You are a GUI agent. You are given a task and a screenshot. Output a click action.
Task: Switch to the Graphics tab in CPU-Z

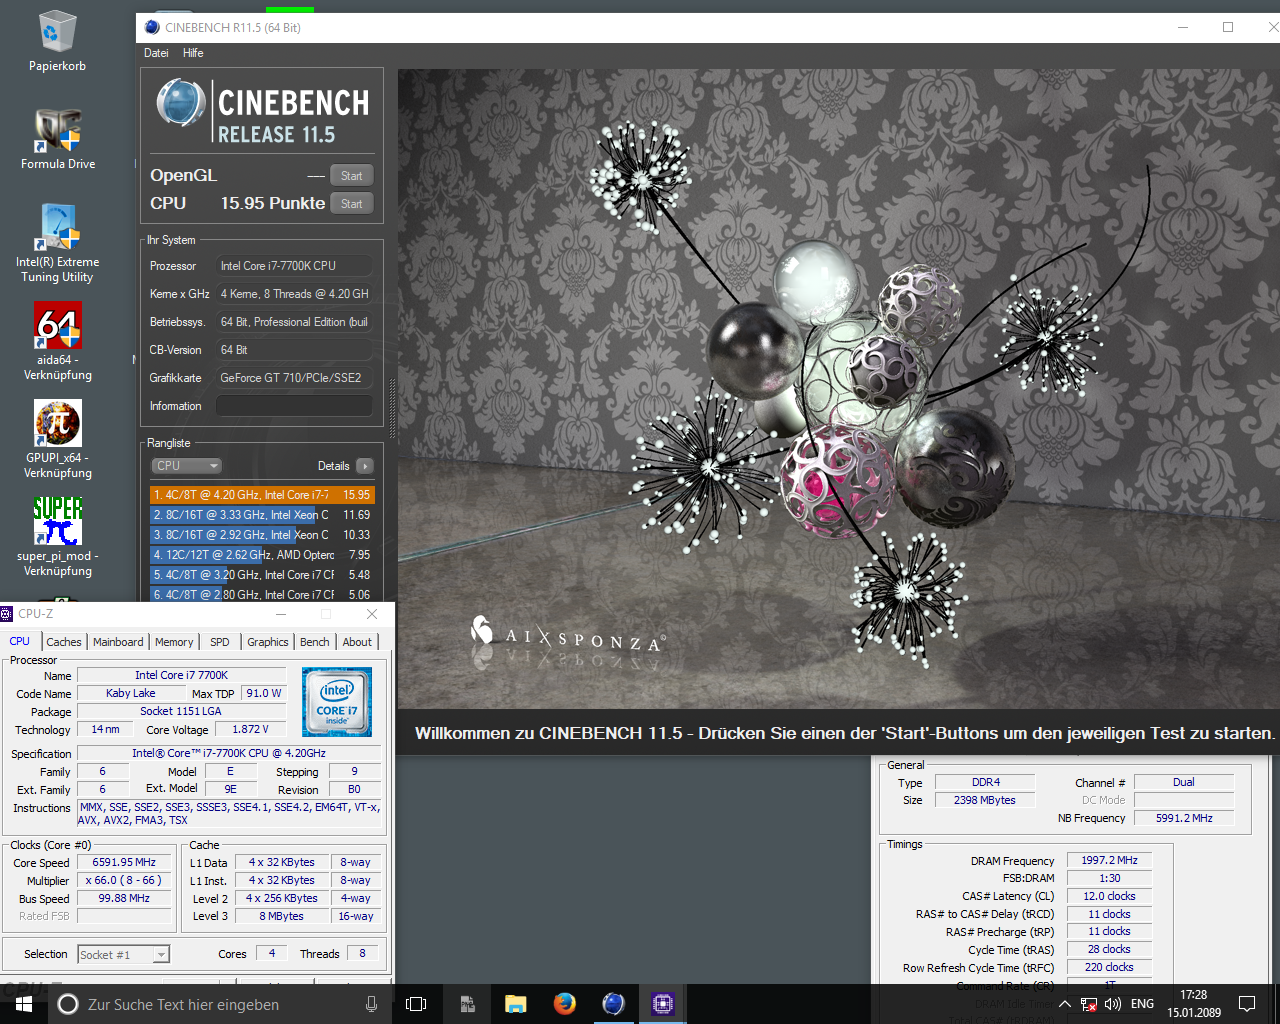click(268, 642)
